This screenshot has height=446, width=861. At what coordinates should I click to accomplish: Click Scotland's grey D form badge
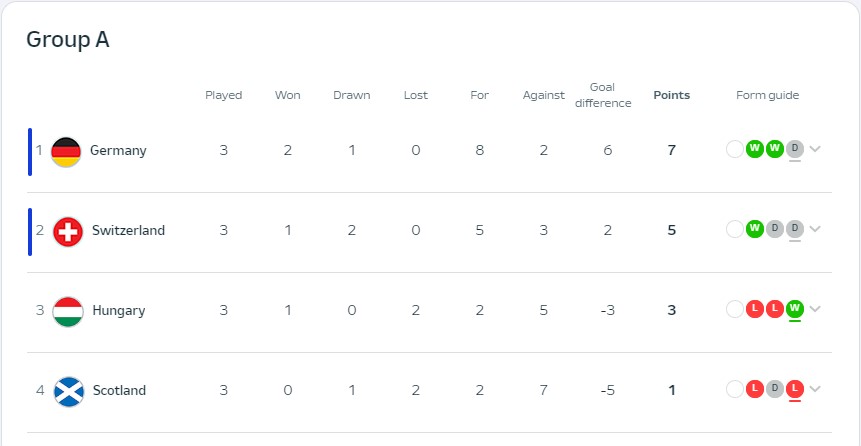[x=775, y=389]
